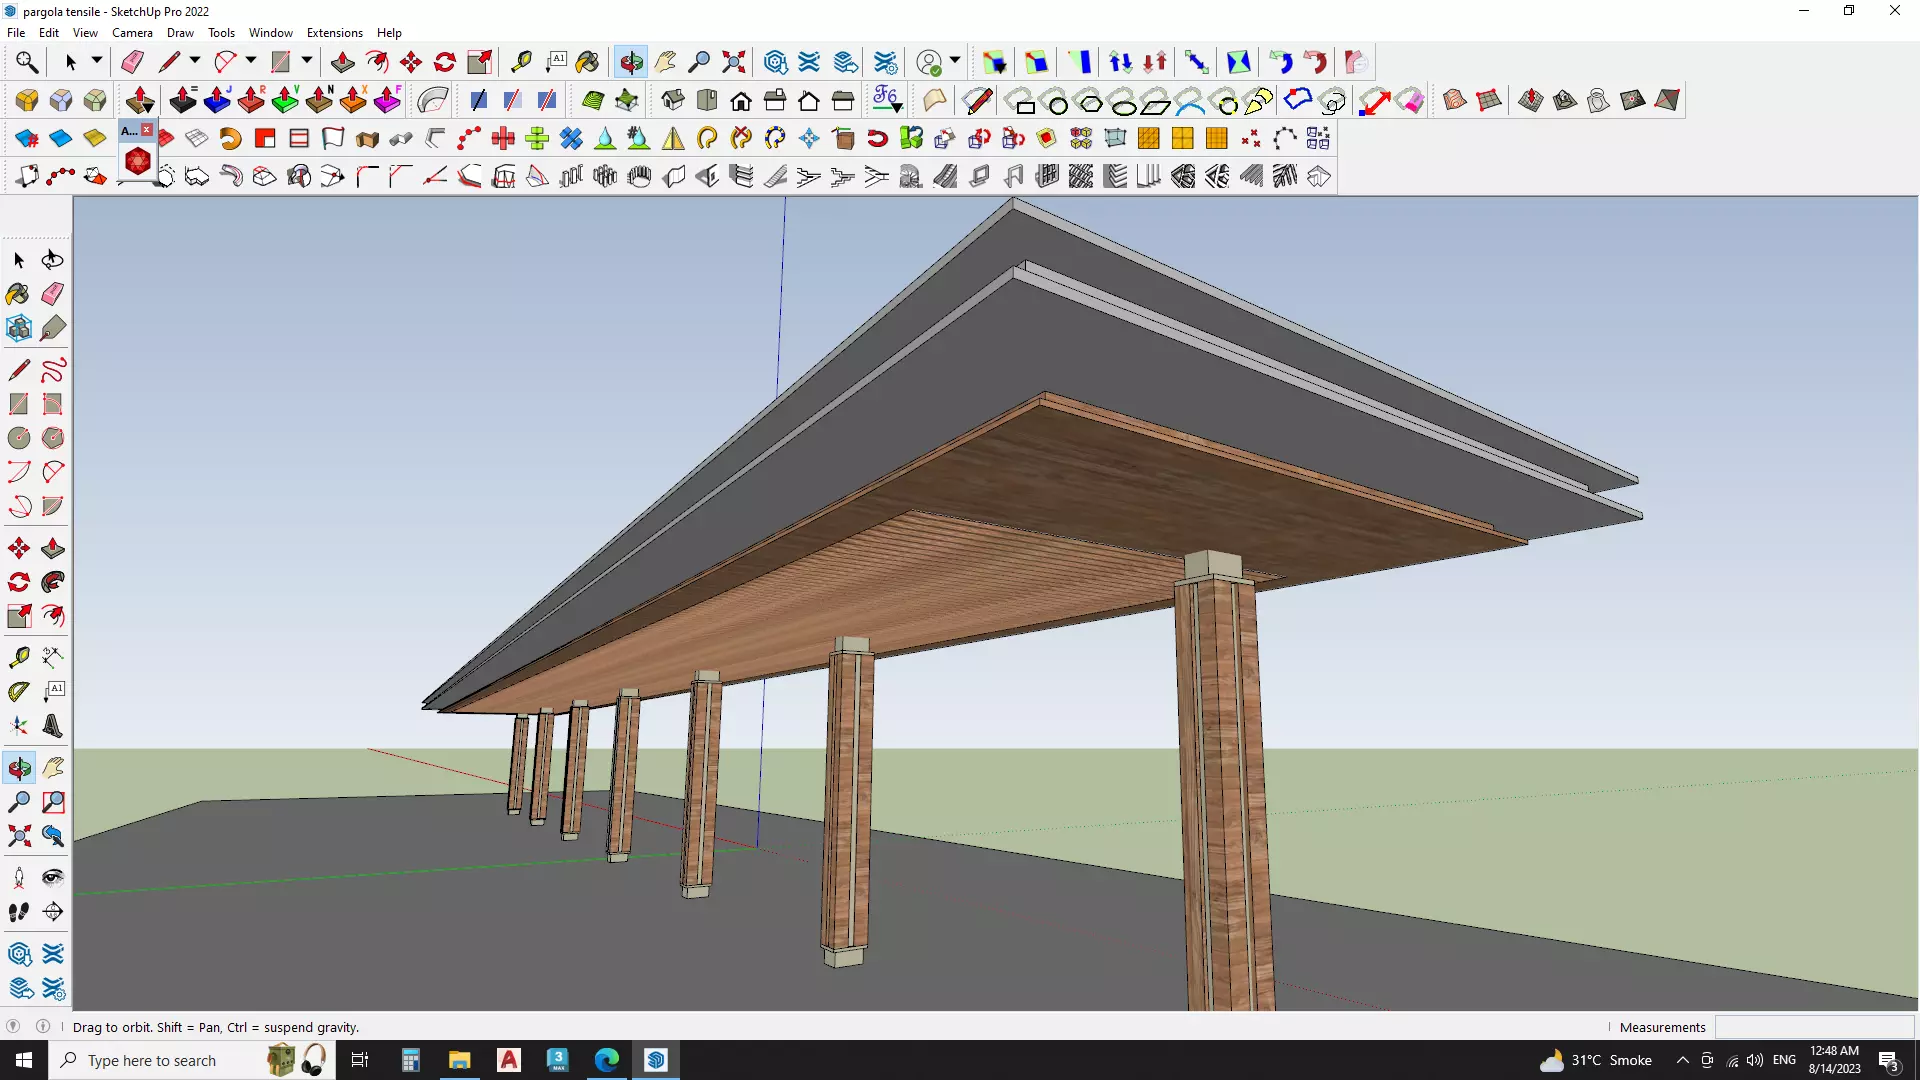Open Extension Warehouse from top toolbar
The height and width of the screenshot is (1080, 1920).
809,62
